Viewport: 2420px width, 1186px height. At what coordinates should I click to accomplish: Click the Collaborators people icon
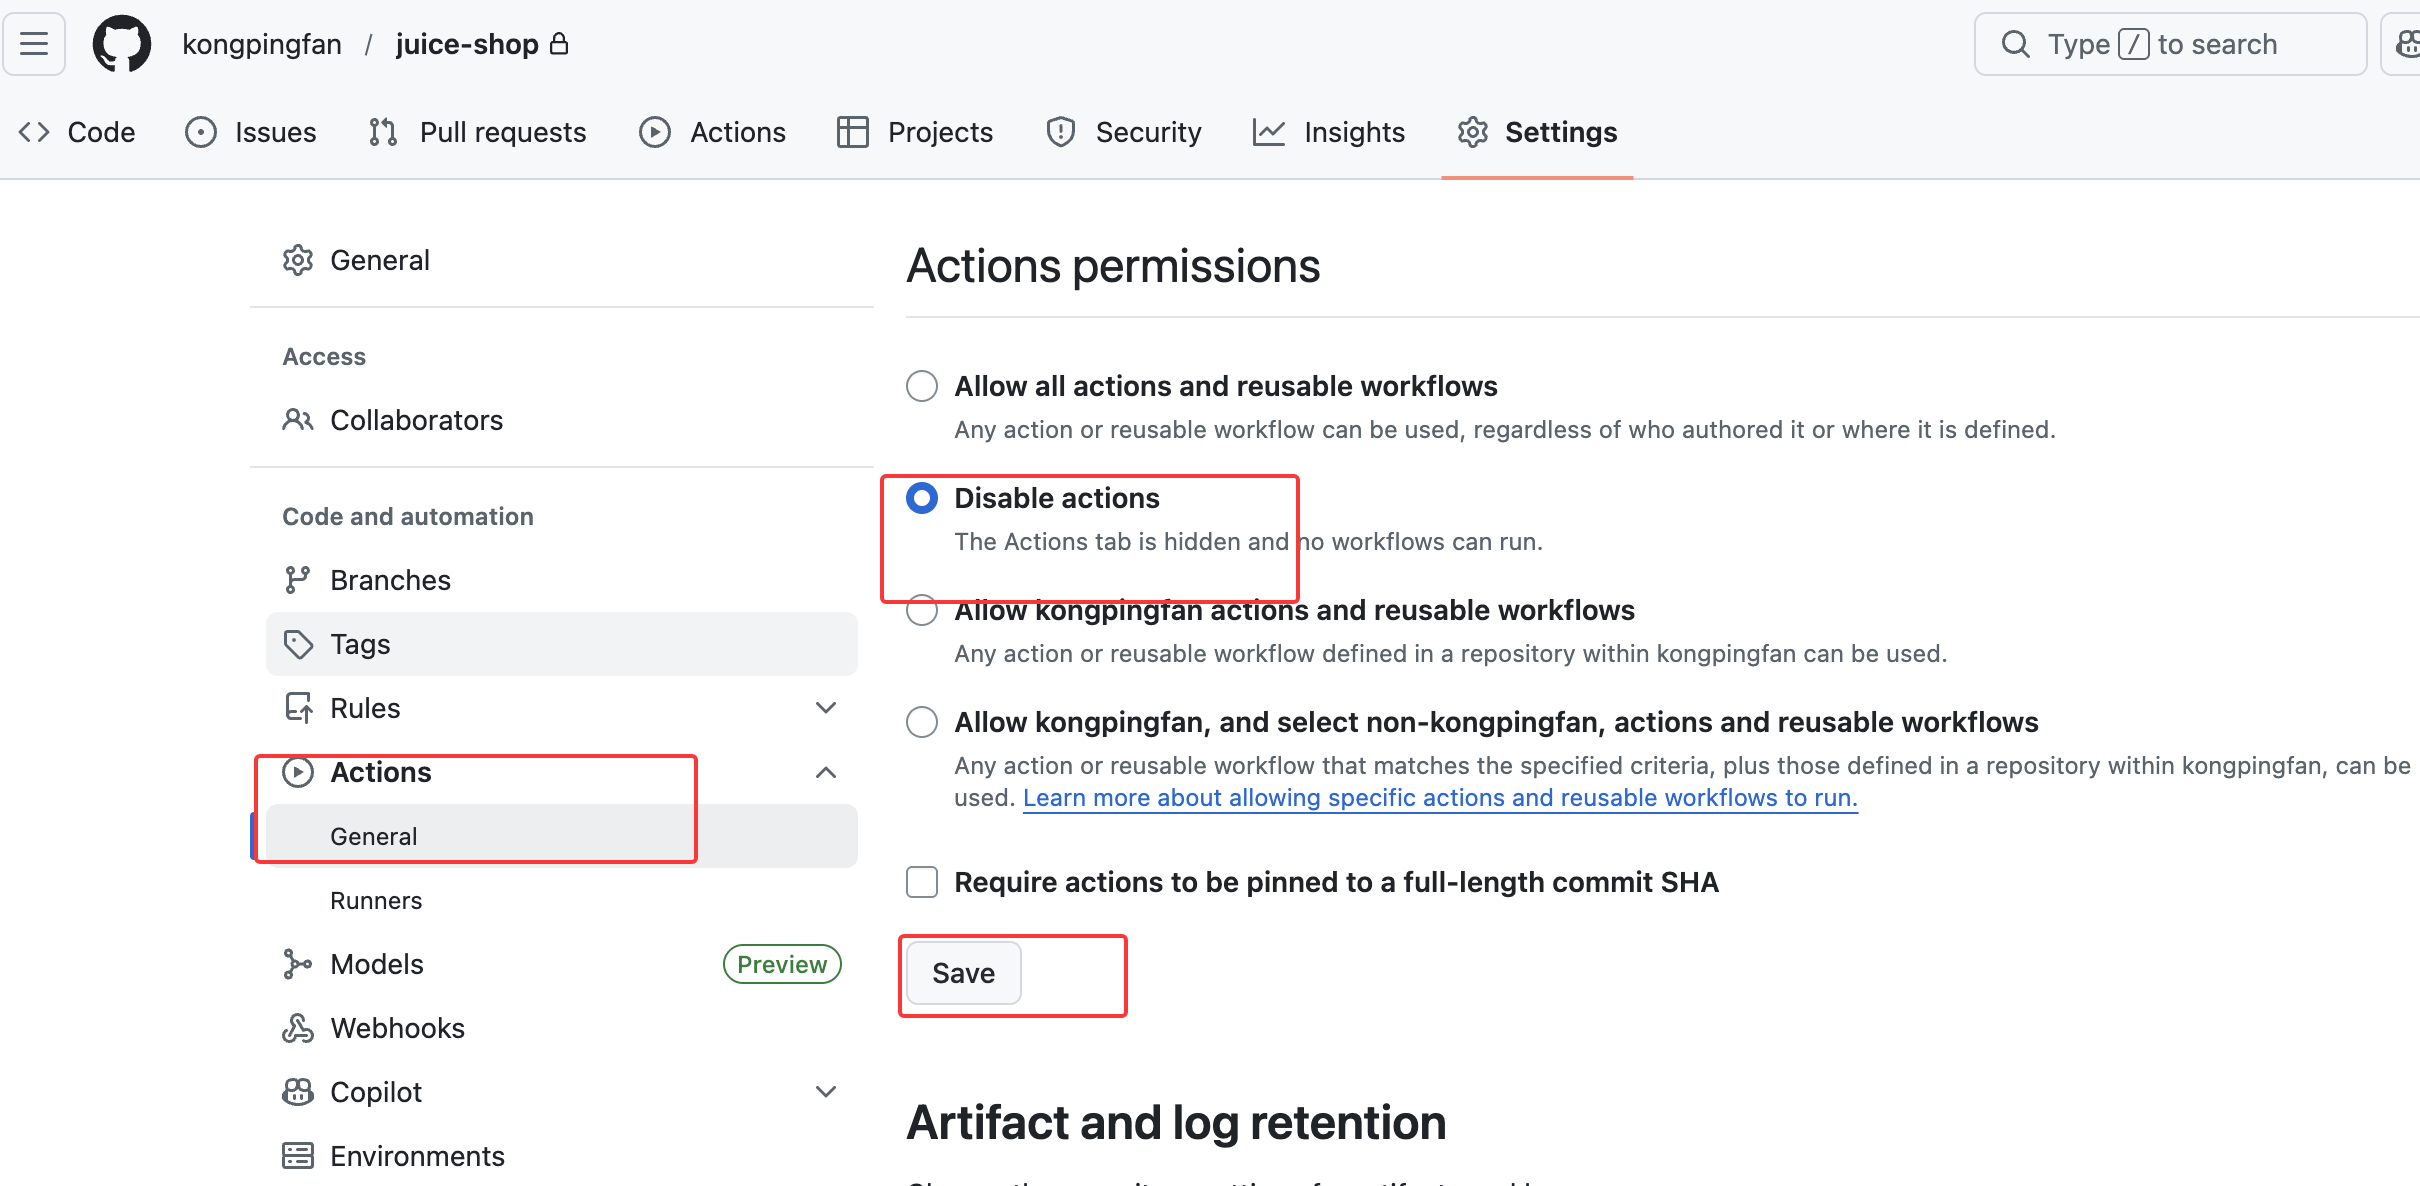tap(297, 420)
